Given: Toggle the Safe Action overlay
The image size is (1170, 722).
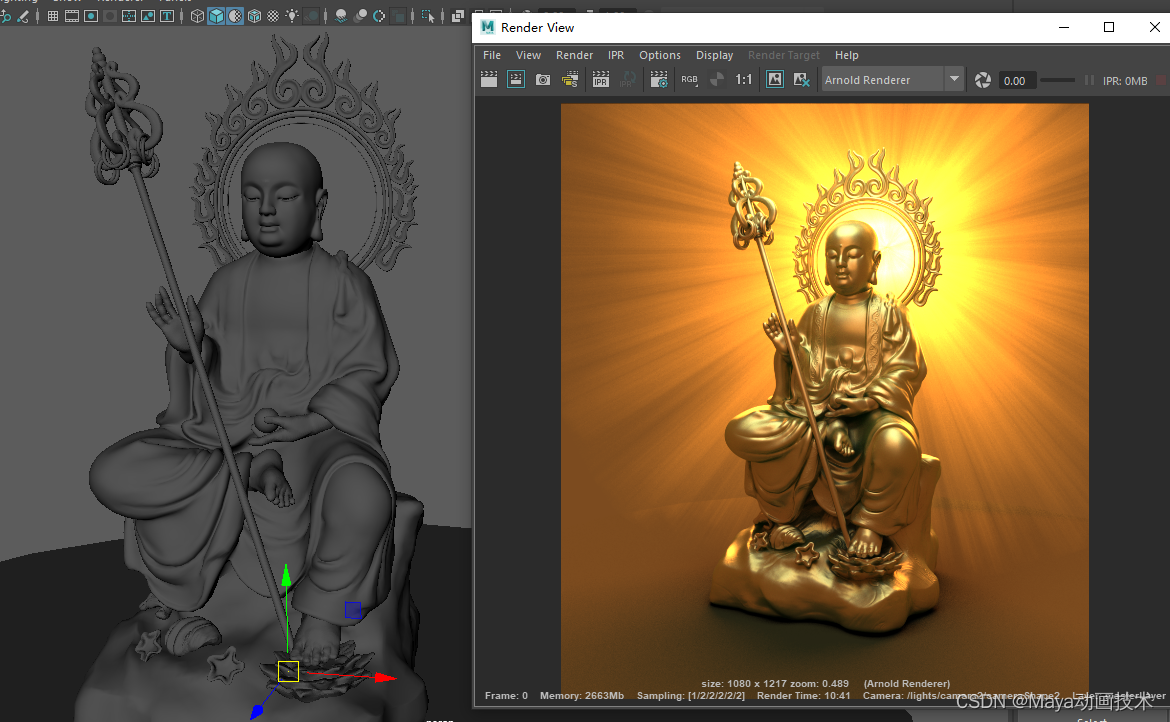Looking at the screenshot, I should pos(148,16).
